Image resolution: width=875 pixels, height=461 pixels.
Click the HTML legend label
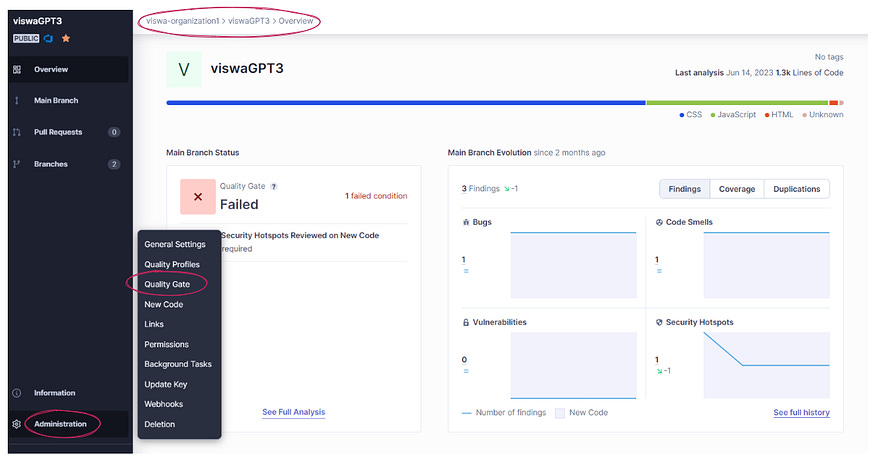(x=782, y=114)
